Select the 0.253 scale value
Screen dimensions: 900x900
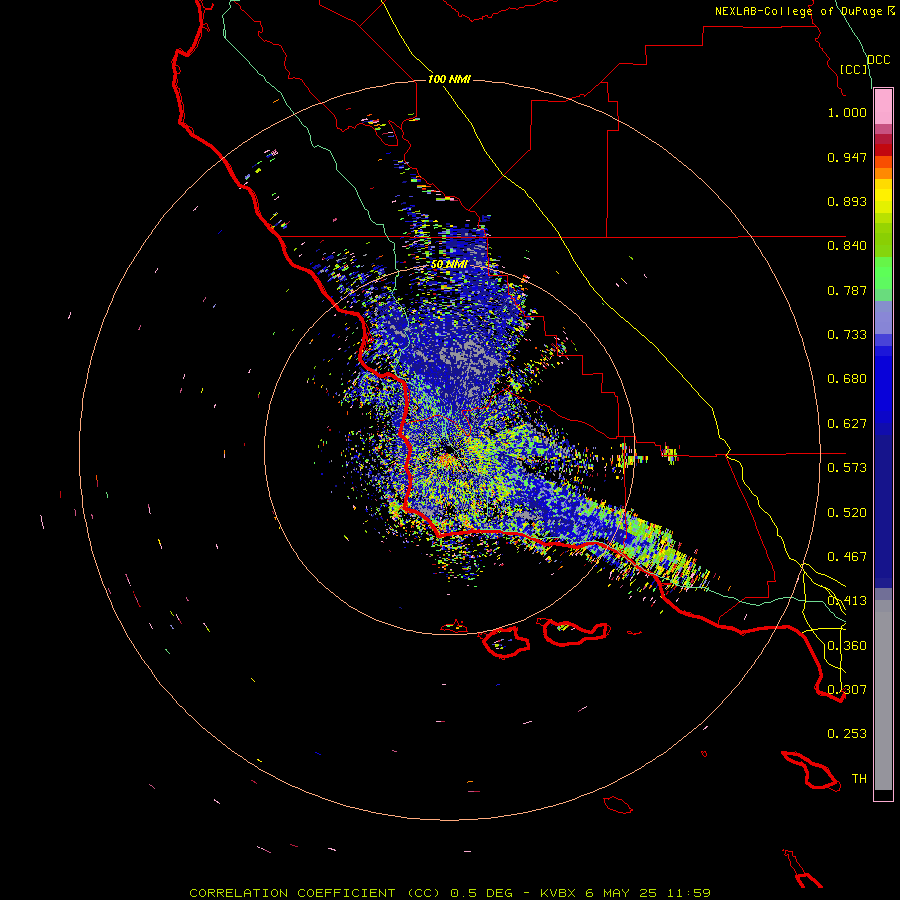tap(847, 734)
